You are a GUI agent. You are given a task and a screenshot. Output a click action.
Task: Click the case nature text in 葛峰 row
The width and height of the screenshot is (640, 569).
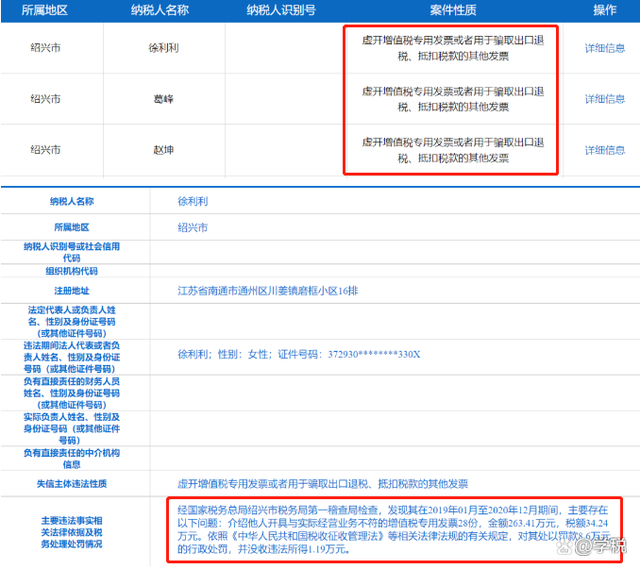454,98
